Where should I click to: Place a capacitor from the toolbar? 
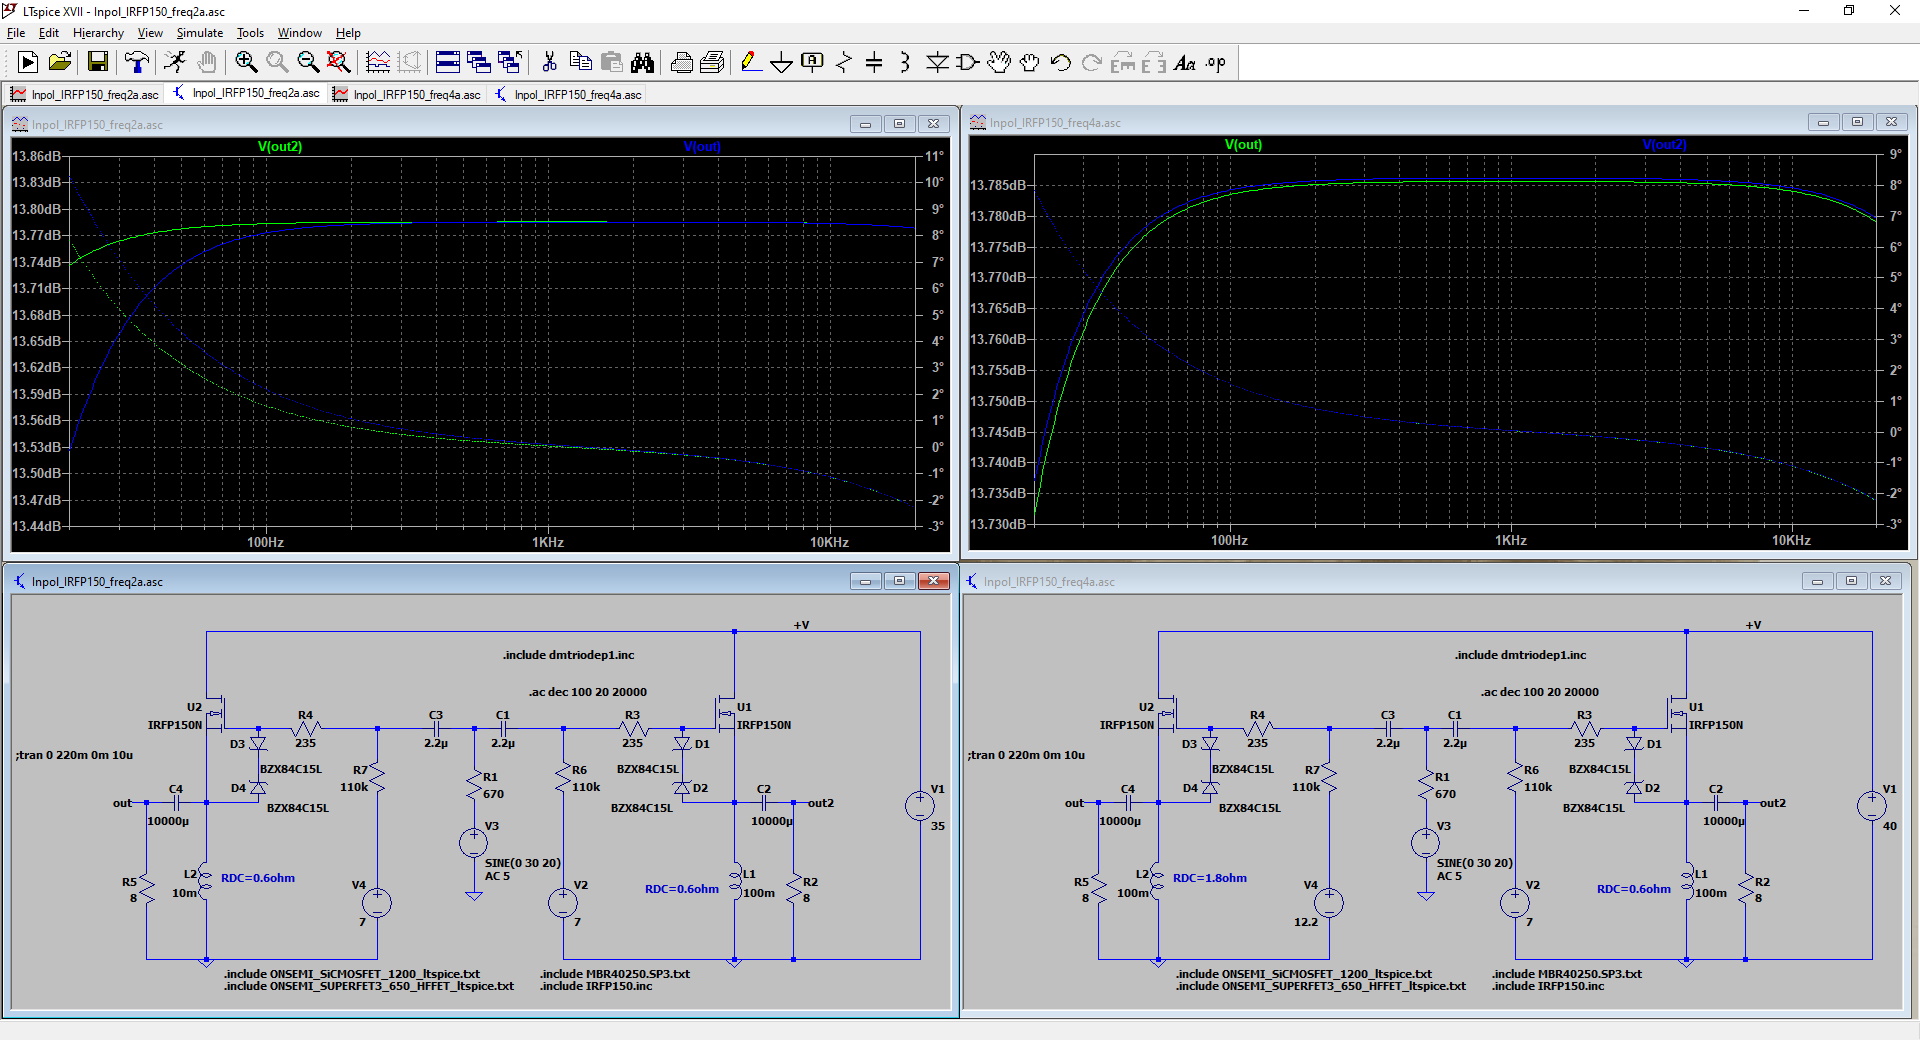click(874, 63)
